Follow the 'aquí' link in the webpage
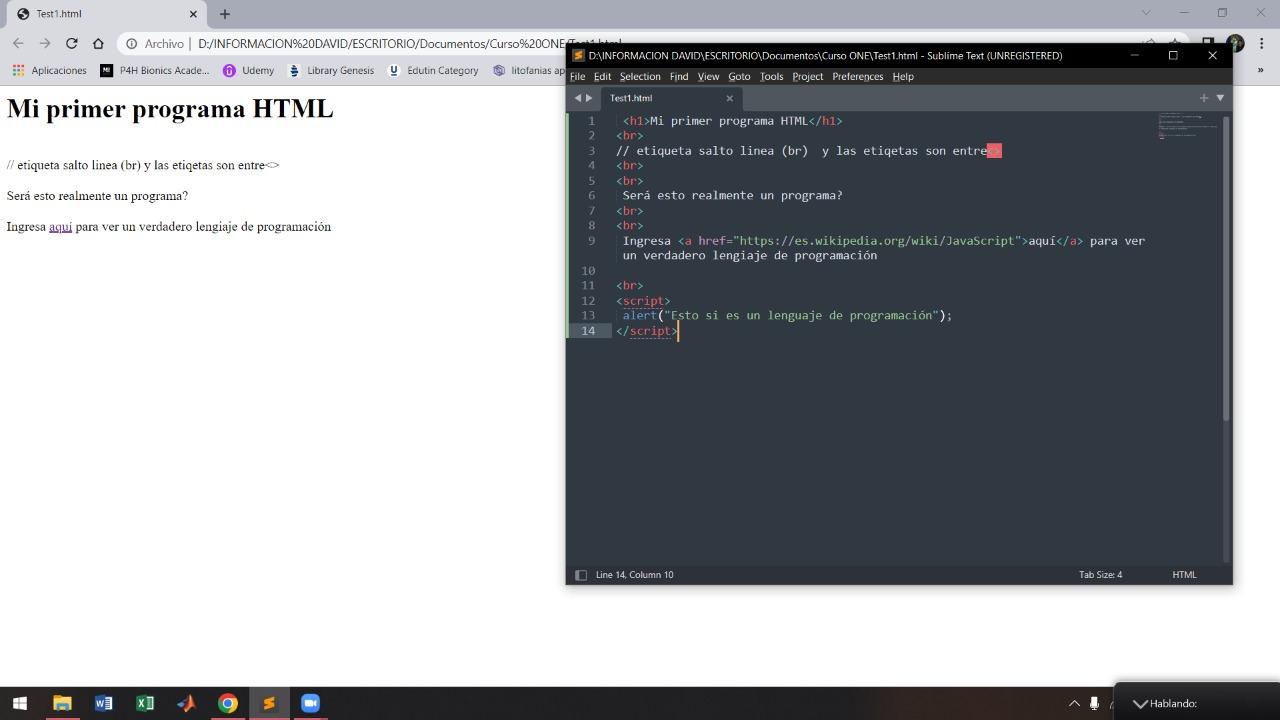 coord(60,226)
